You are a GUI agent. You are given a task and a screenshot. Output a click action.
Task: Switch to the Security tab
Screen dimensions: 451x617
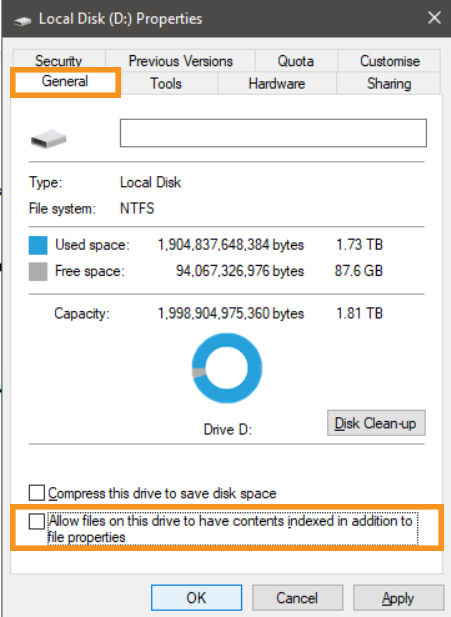click(x=58, y=61)
